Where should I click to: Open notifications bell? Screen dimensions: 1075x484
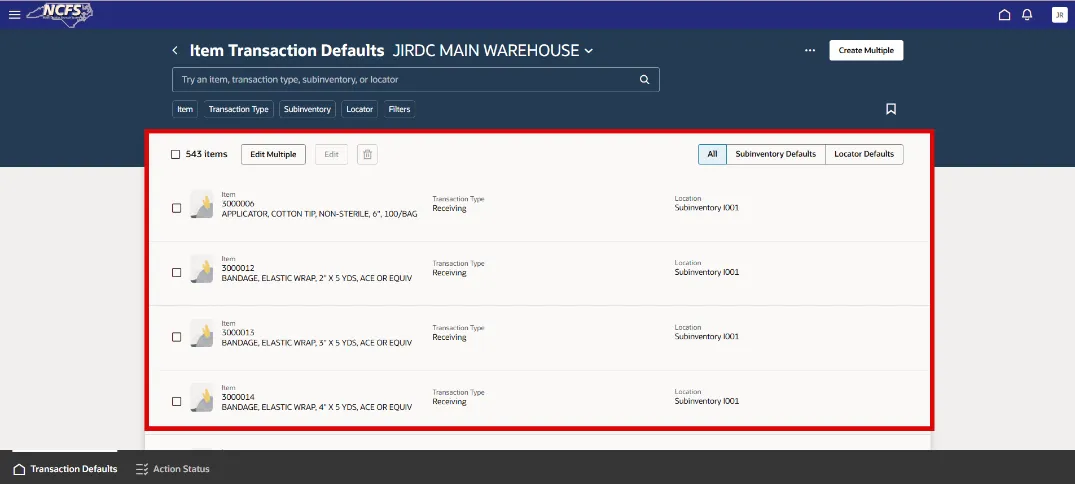click(1027, 15)
